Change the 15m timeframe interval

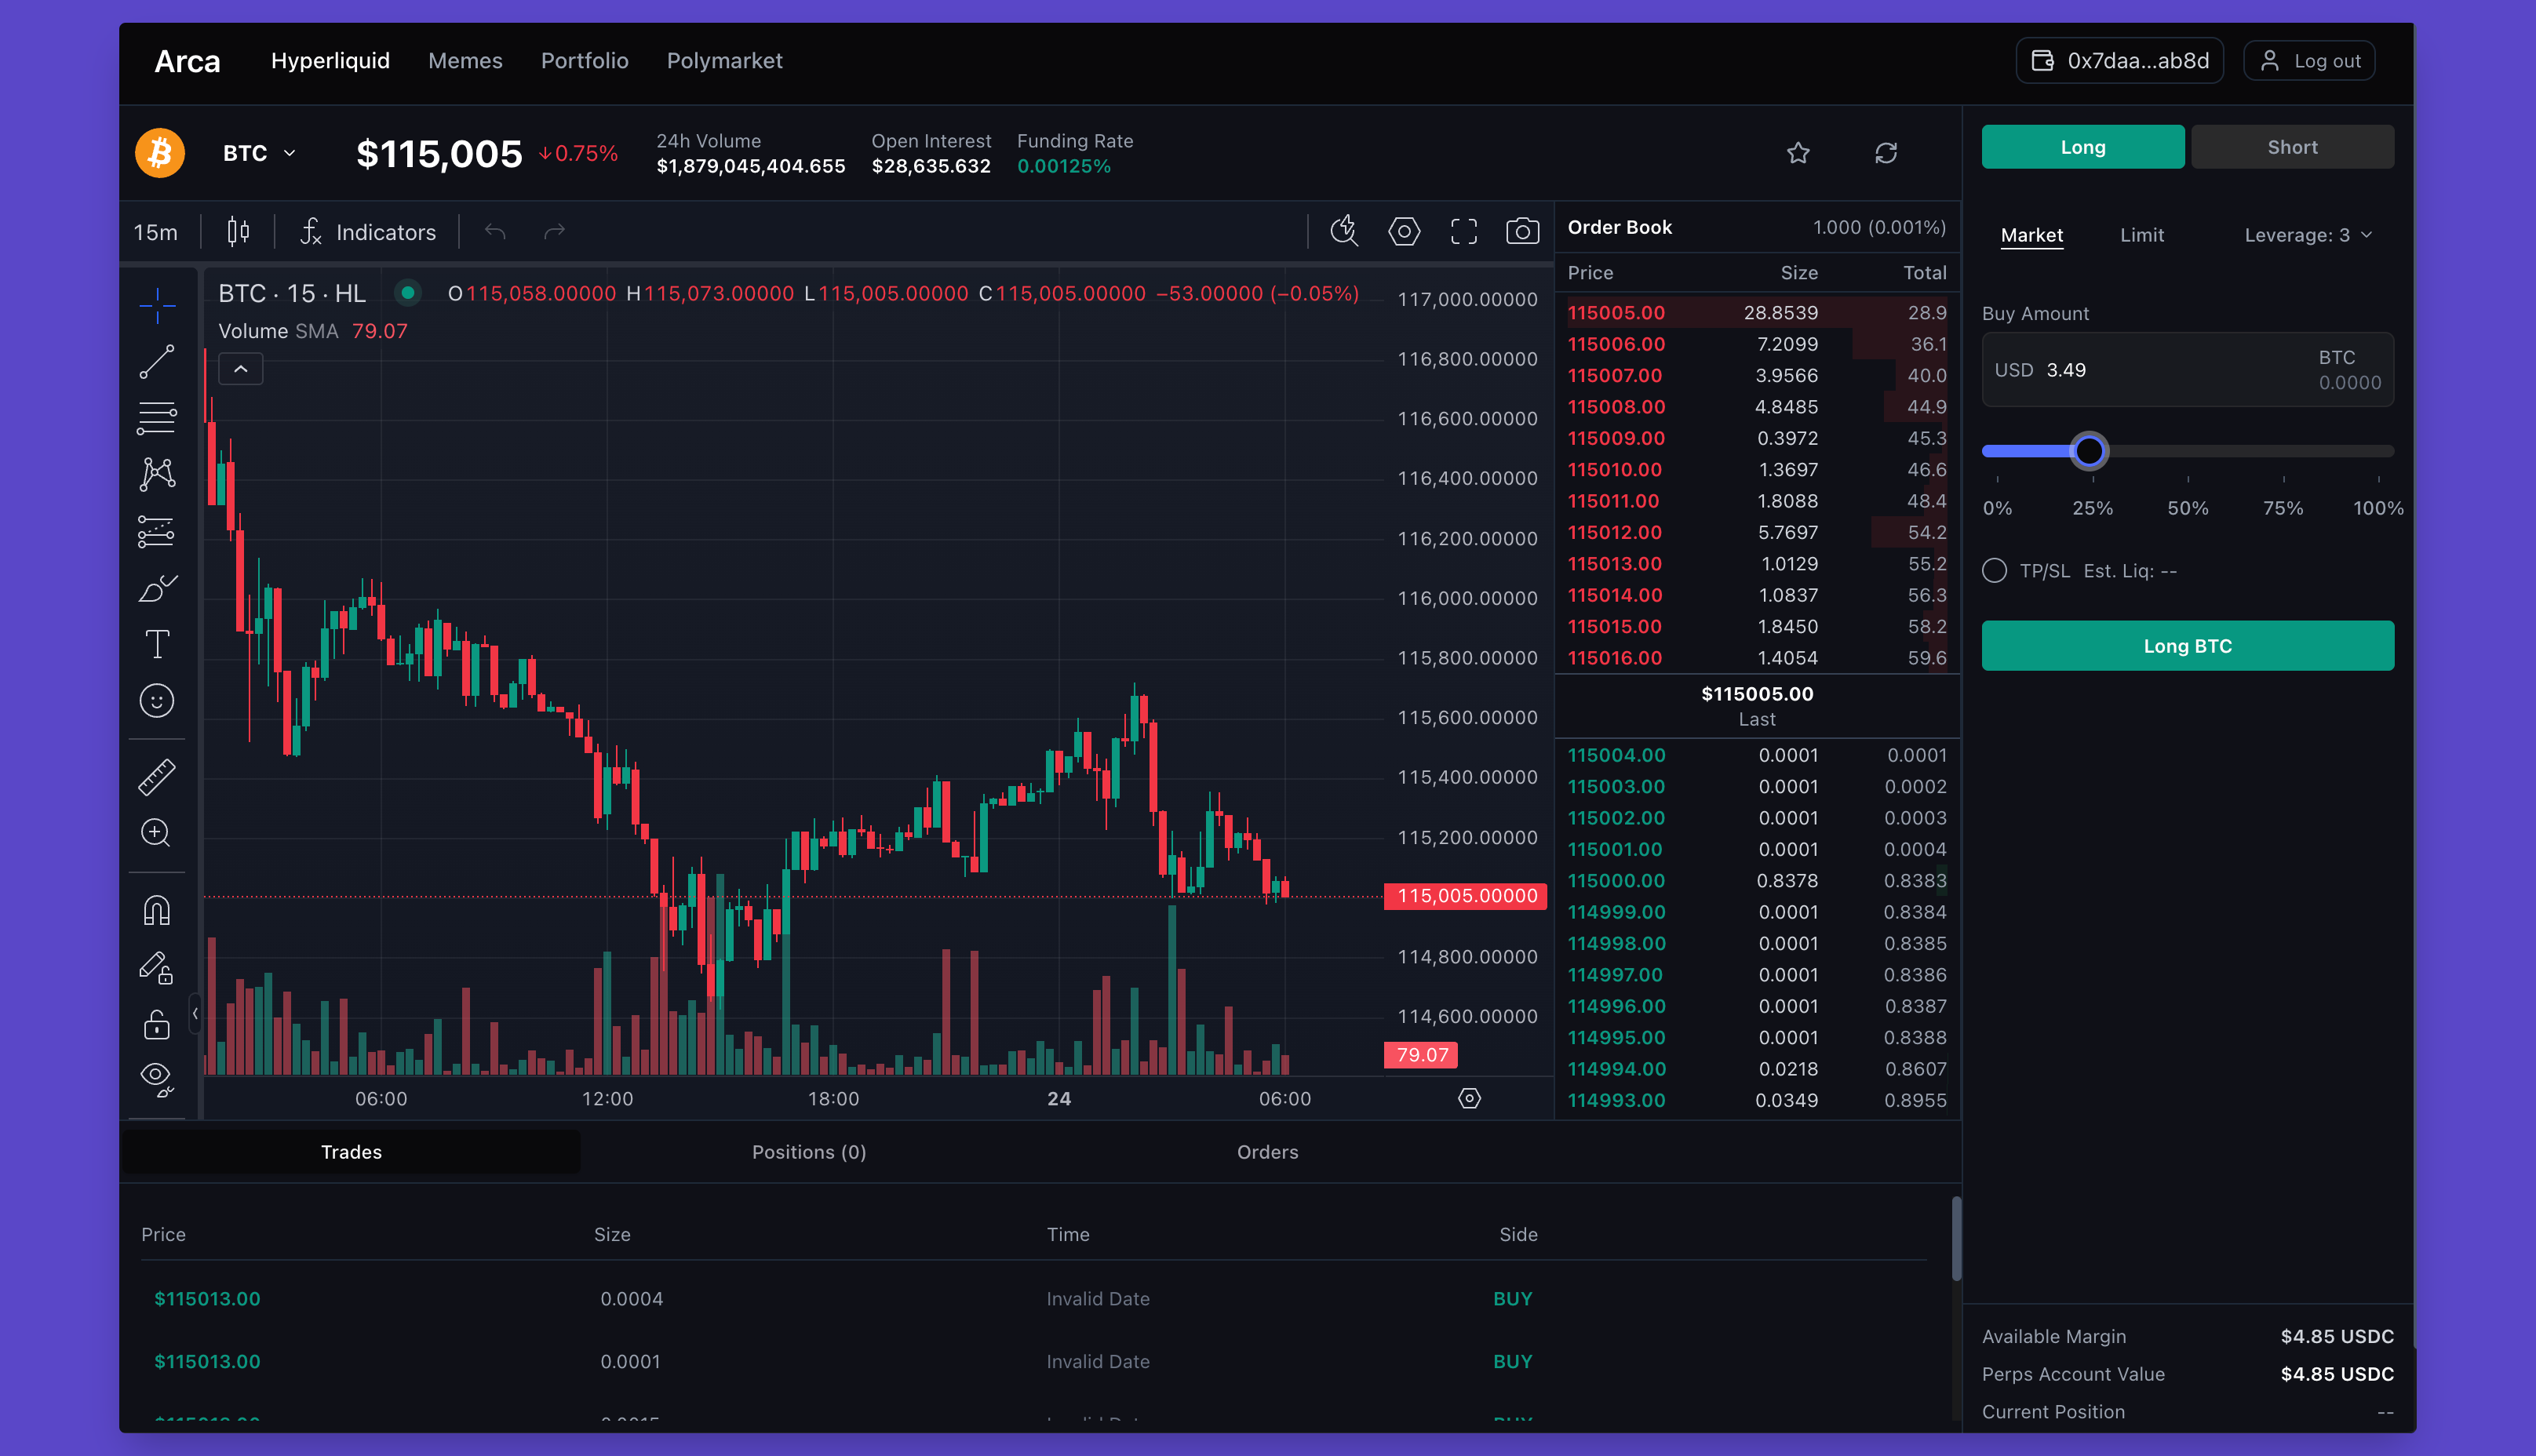(156, 232)
